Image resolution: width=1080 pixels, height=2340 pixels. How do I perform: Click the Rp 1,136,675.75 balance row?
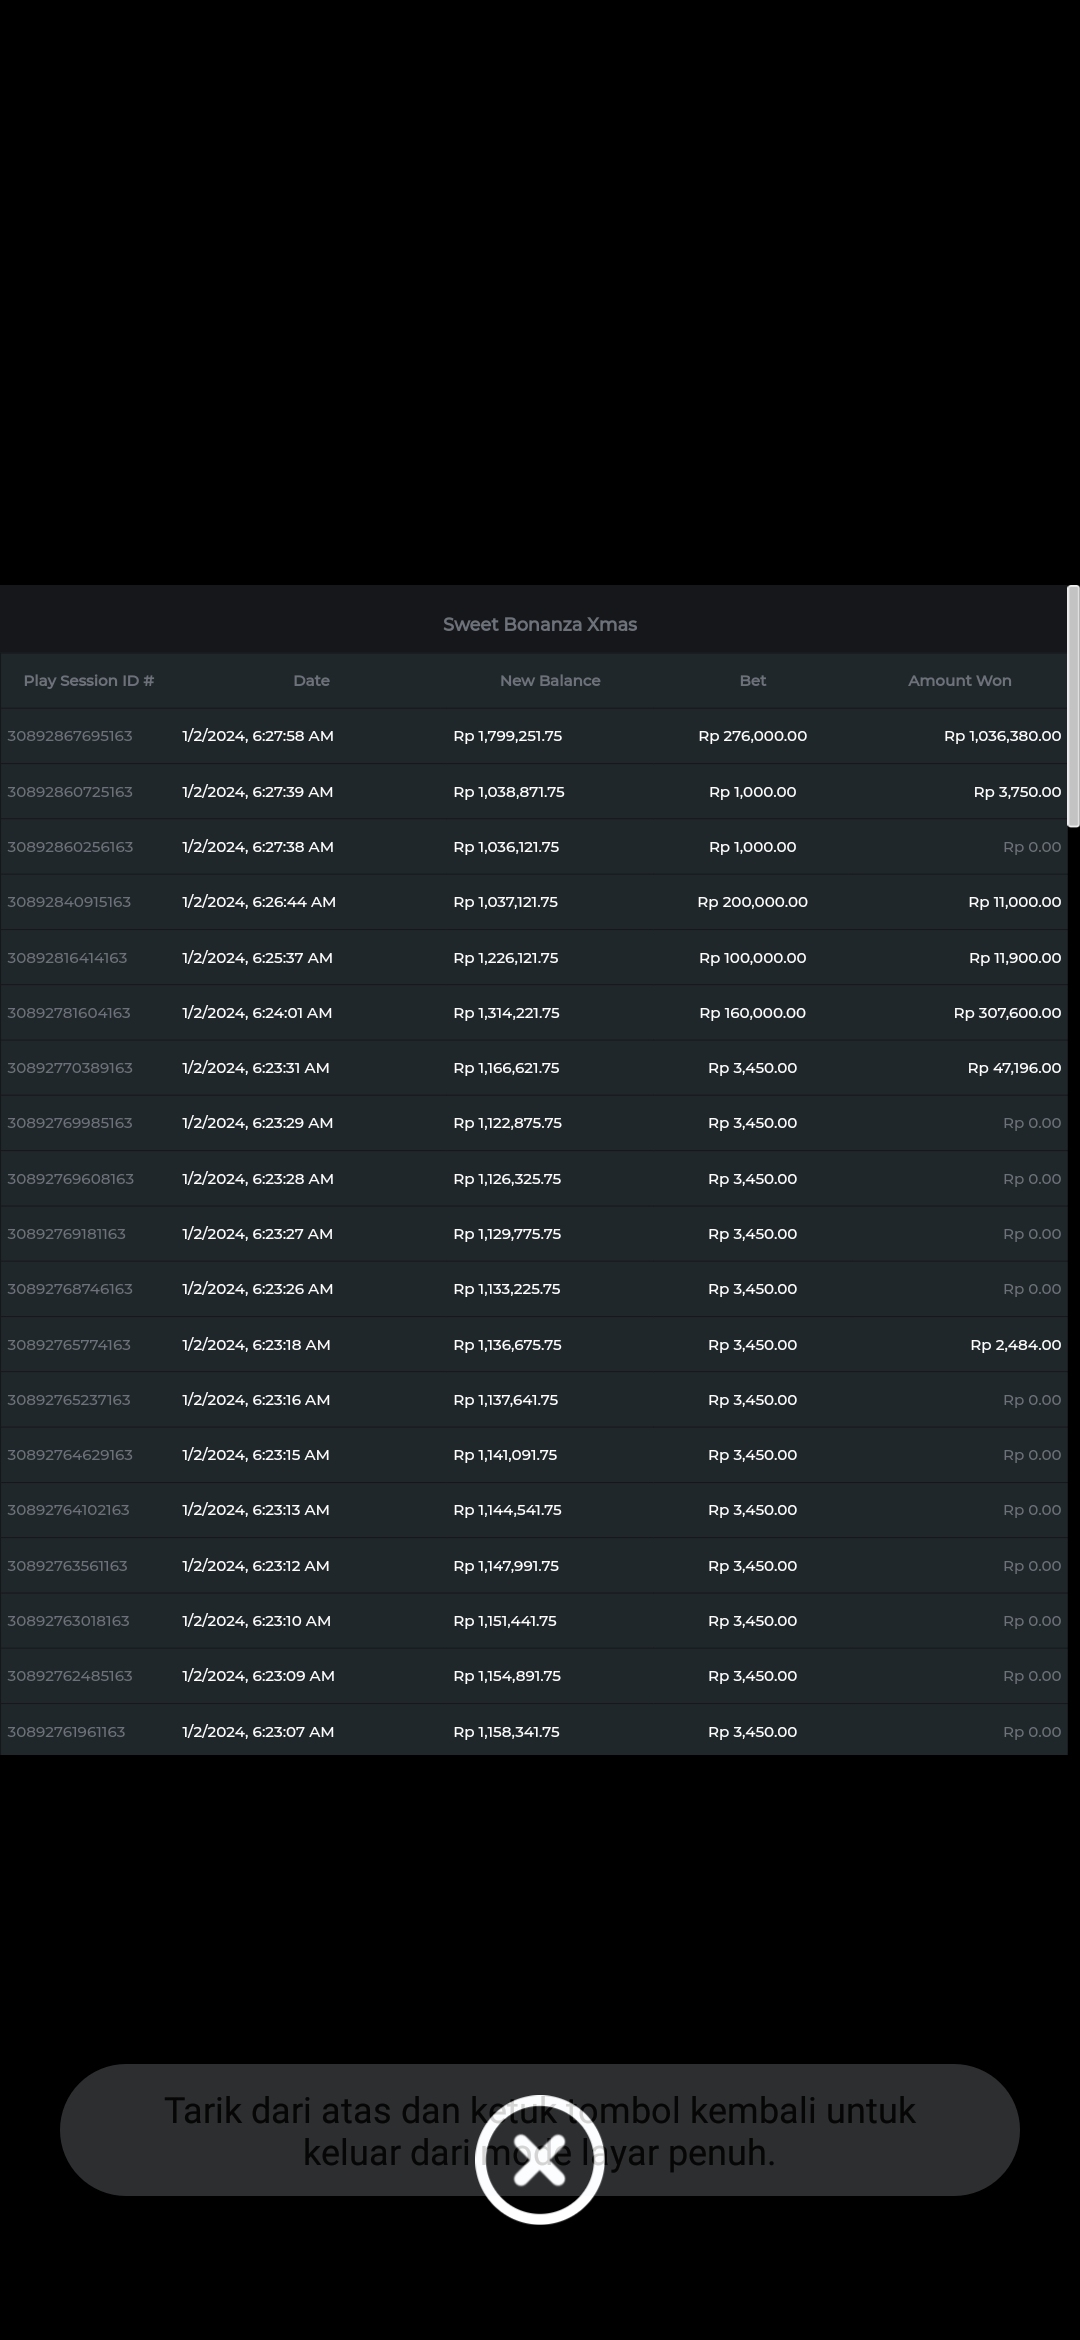[507, 1345]
